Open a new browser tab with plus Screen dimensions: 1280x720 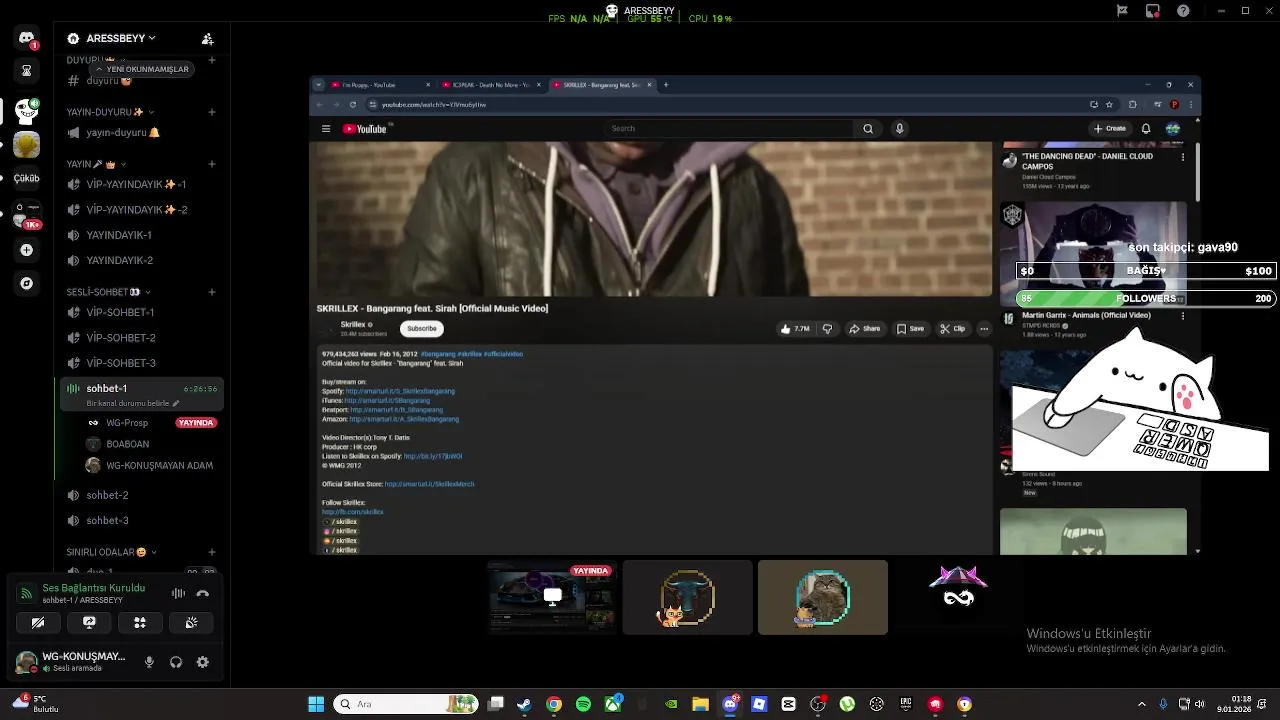[x=666, y=85]
